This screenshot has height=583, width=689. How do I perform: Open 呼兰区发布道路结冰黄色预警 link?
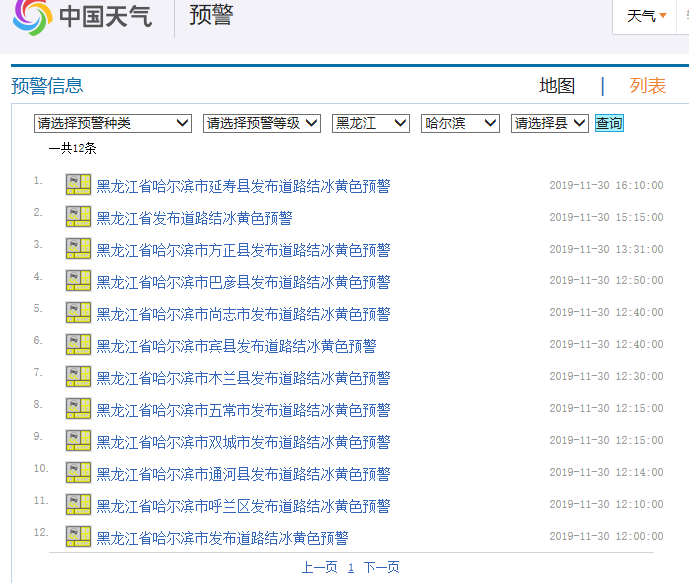pos(243,507)
